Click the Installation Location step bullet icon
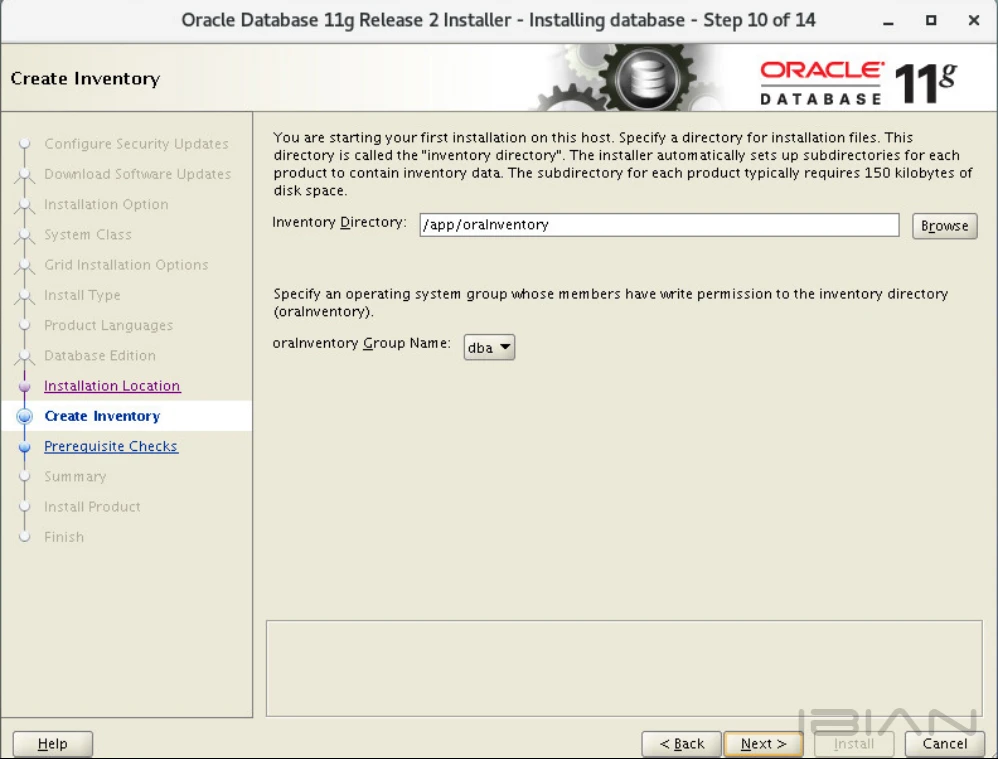The height and width of the screenshot is (759, 998). click(25, 387)
